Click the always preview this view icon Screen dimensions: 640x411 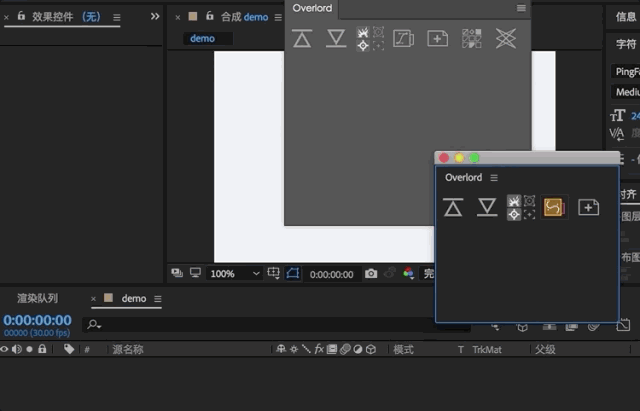coord(177,273)
